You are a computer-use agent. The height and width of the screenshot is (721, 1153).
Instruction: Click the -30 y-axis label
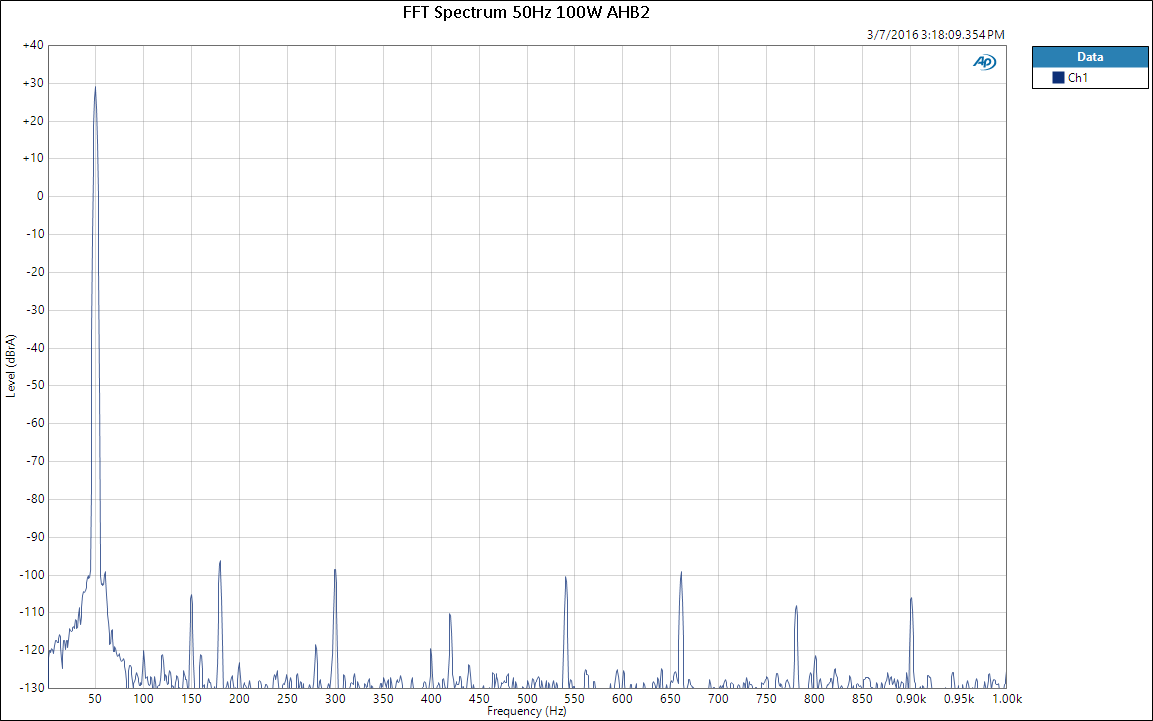pyautogui.click(x=35, y=309)
